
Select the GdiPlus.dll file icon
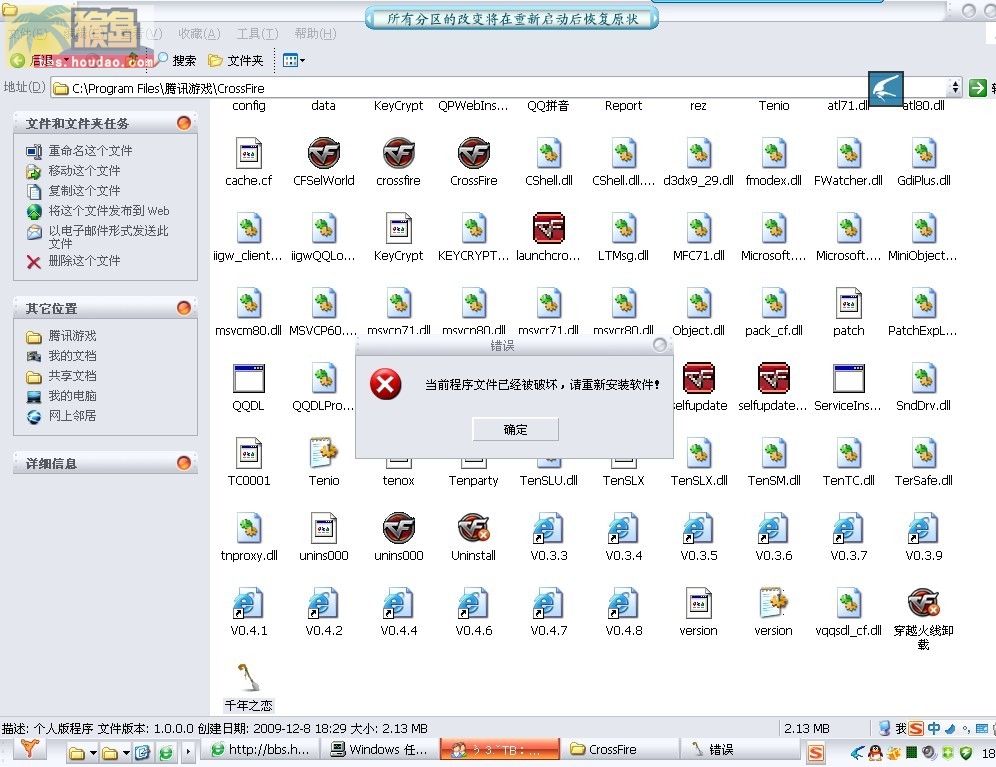[924, 153]
